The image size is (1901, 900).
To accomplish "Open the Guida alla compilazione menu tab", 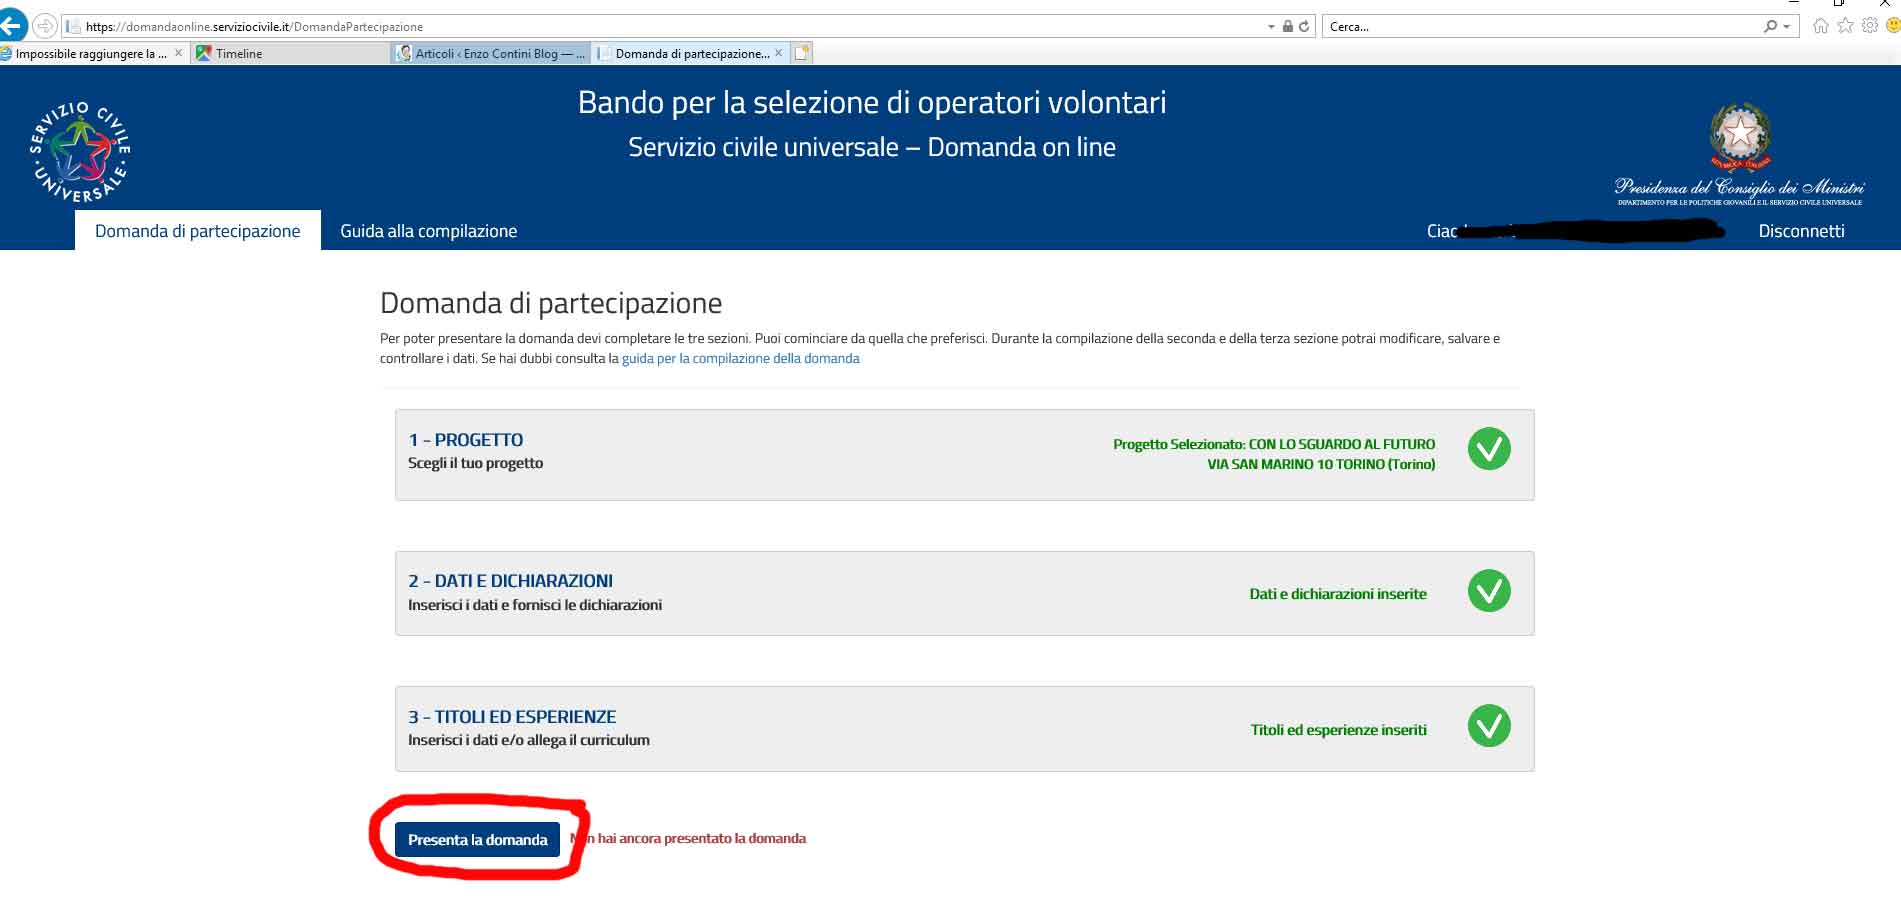I will click(428, 231).
